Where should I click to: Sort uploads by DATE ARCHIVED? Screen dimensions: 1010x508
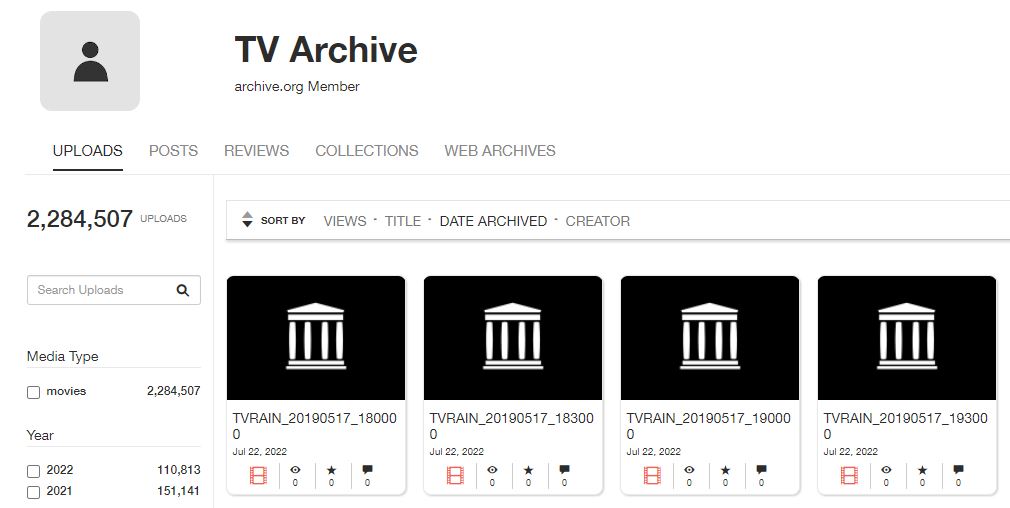pyautogui.click(x=493, y=221)
